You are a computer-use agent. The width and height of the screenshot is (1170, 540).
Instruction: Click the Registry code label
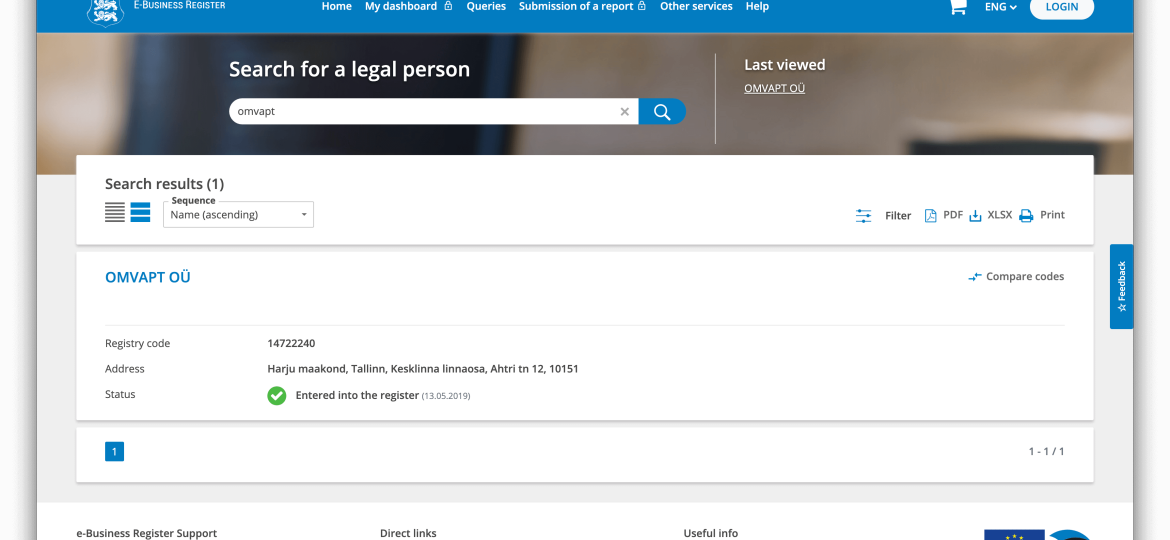coord(137,344)
